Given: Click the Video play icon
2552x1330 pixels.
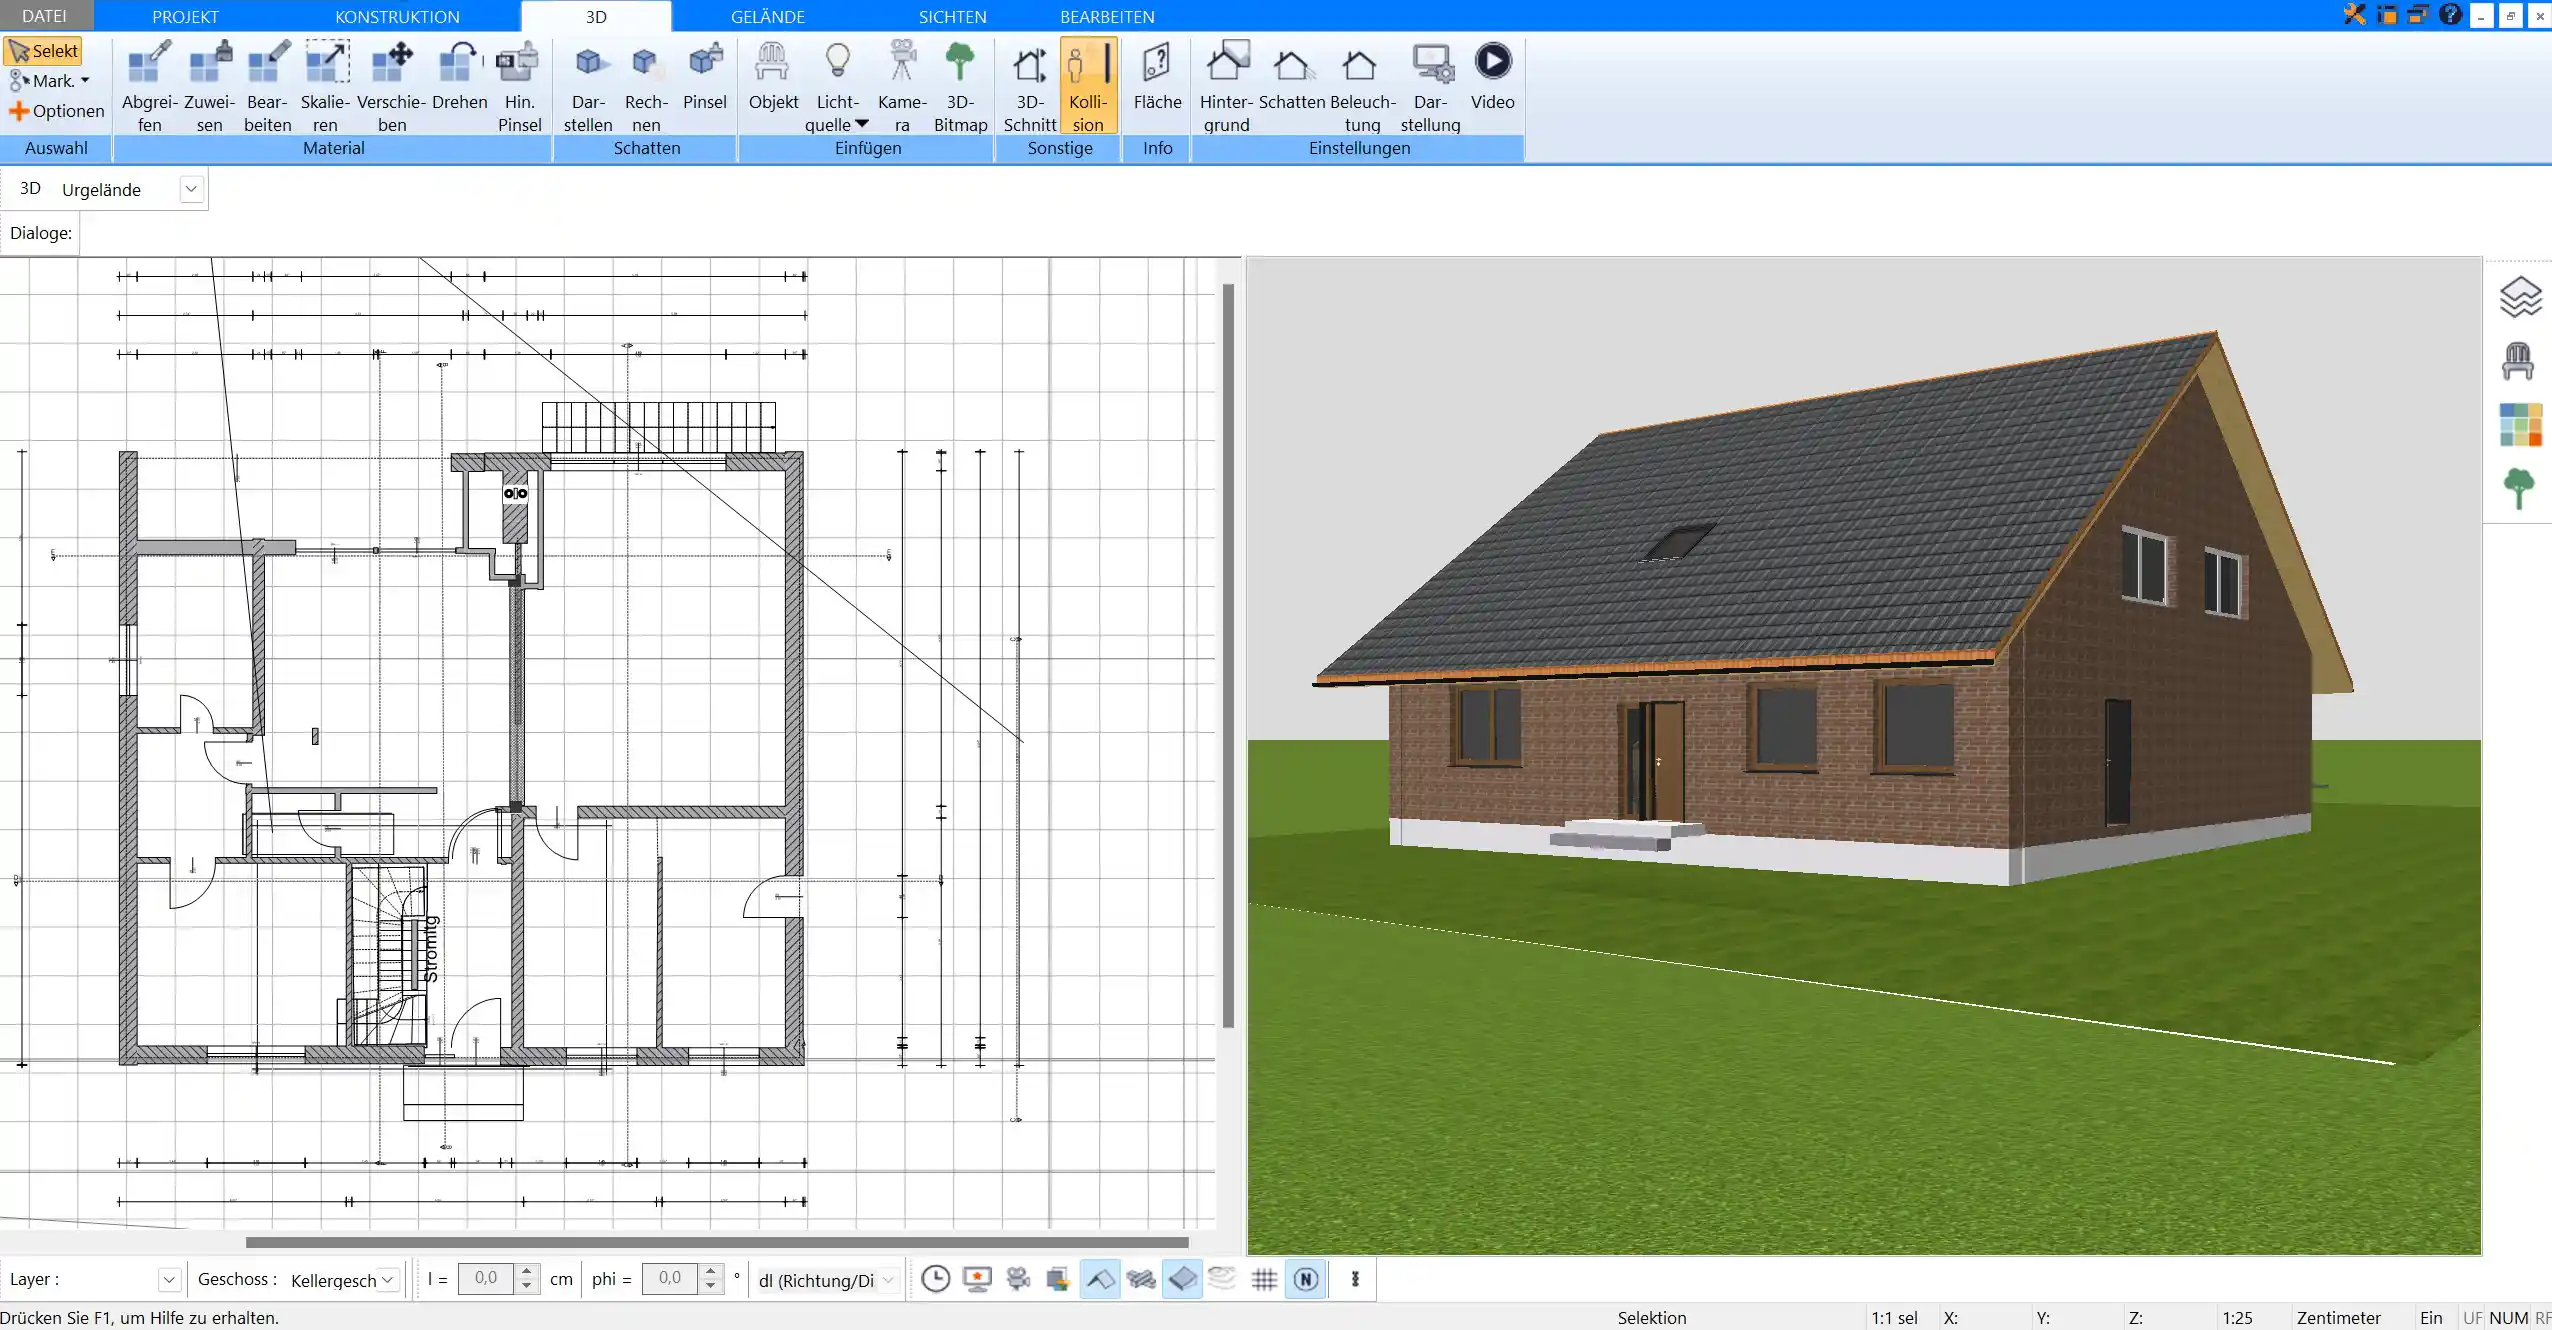Looking at the screenshot, I should point(1493,62).
